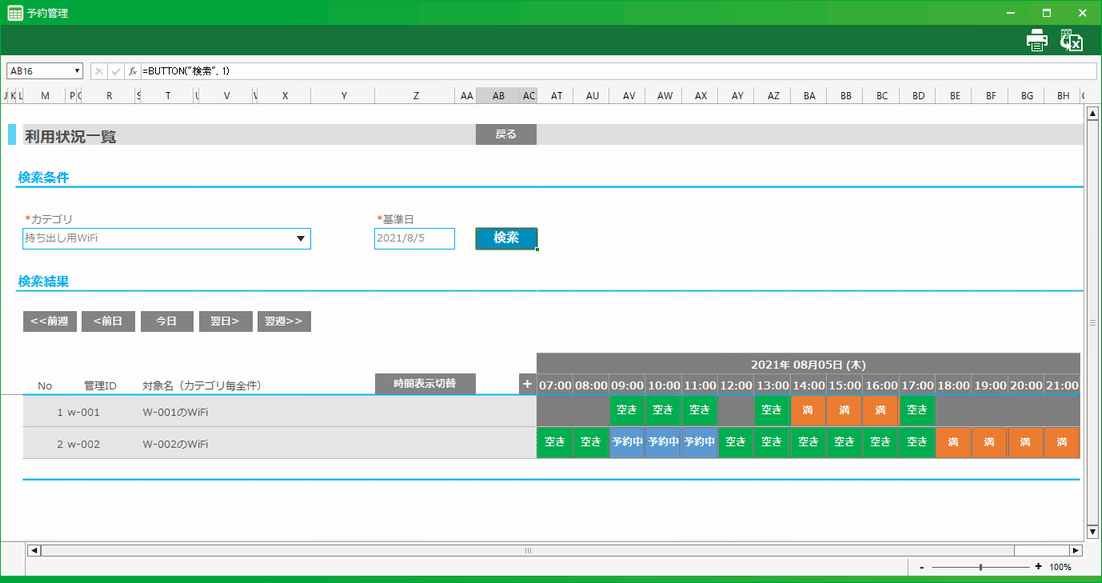Image resolution: width=1102 pixels, height=583 pixels.
Task: Select the 基準日 date input field
Action: click(414, 239)
